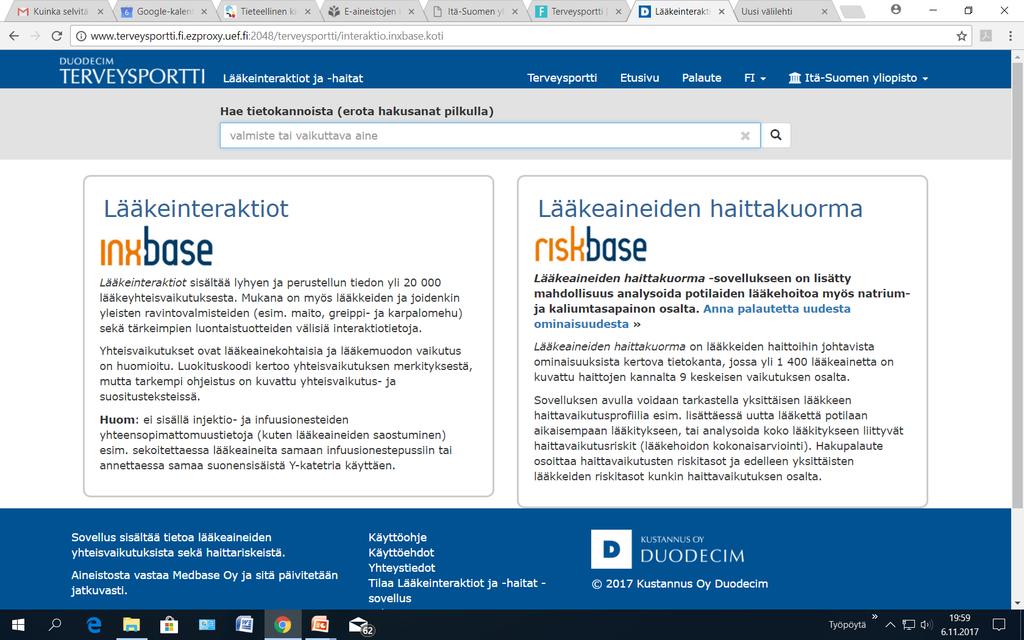This screenshot has height=640, width=1024.
Task: Switch to the Terveysportti tab
Action: 577,12
